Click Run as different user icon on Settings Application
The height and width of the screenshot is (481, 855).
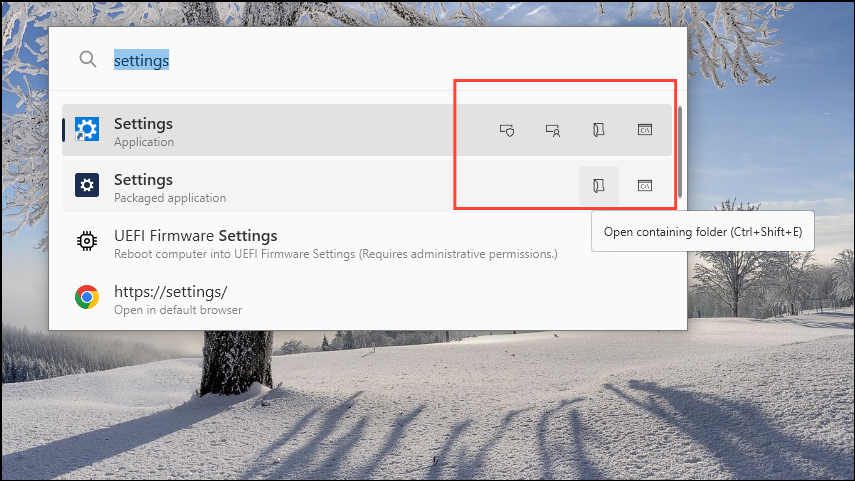(552, 130)
